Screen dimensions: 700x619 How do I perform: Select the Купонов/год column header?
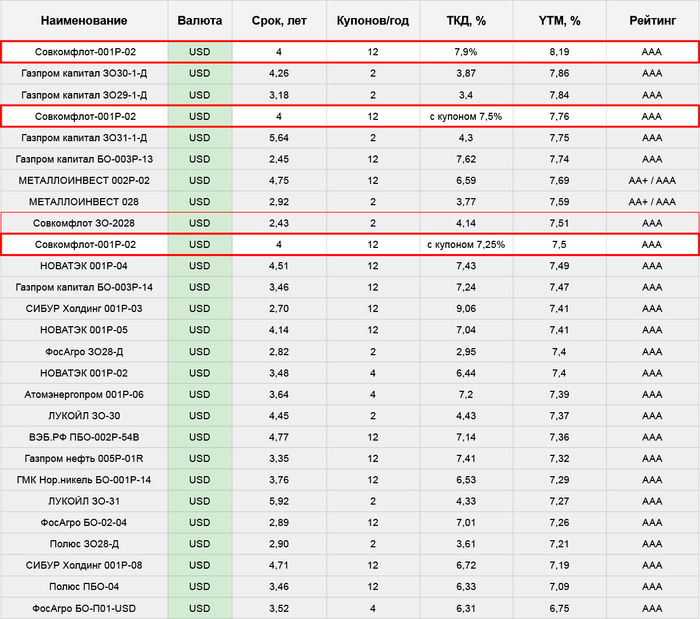372,20
